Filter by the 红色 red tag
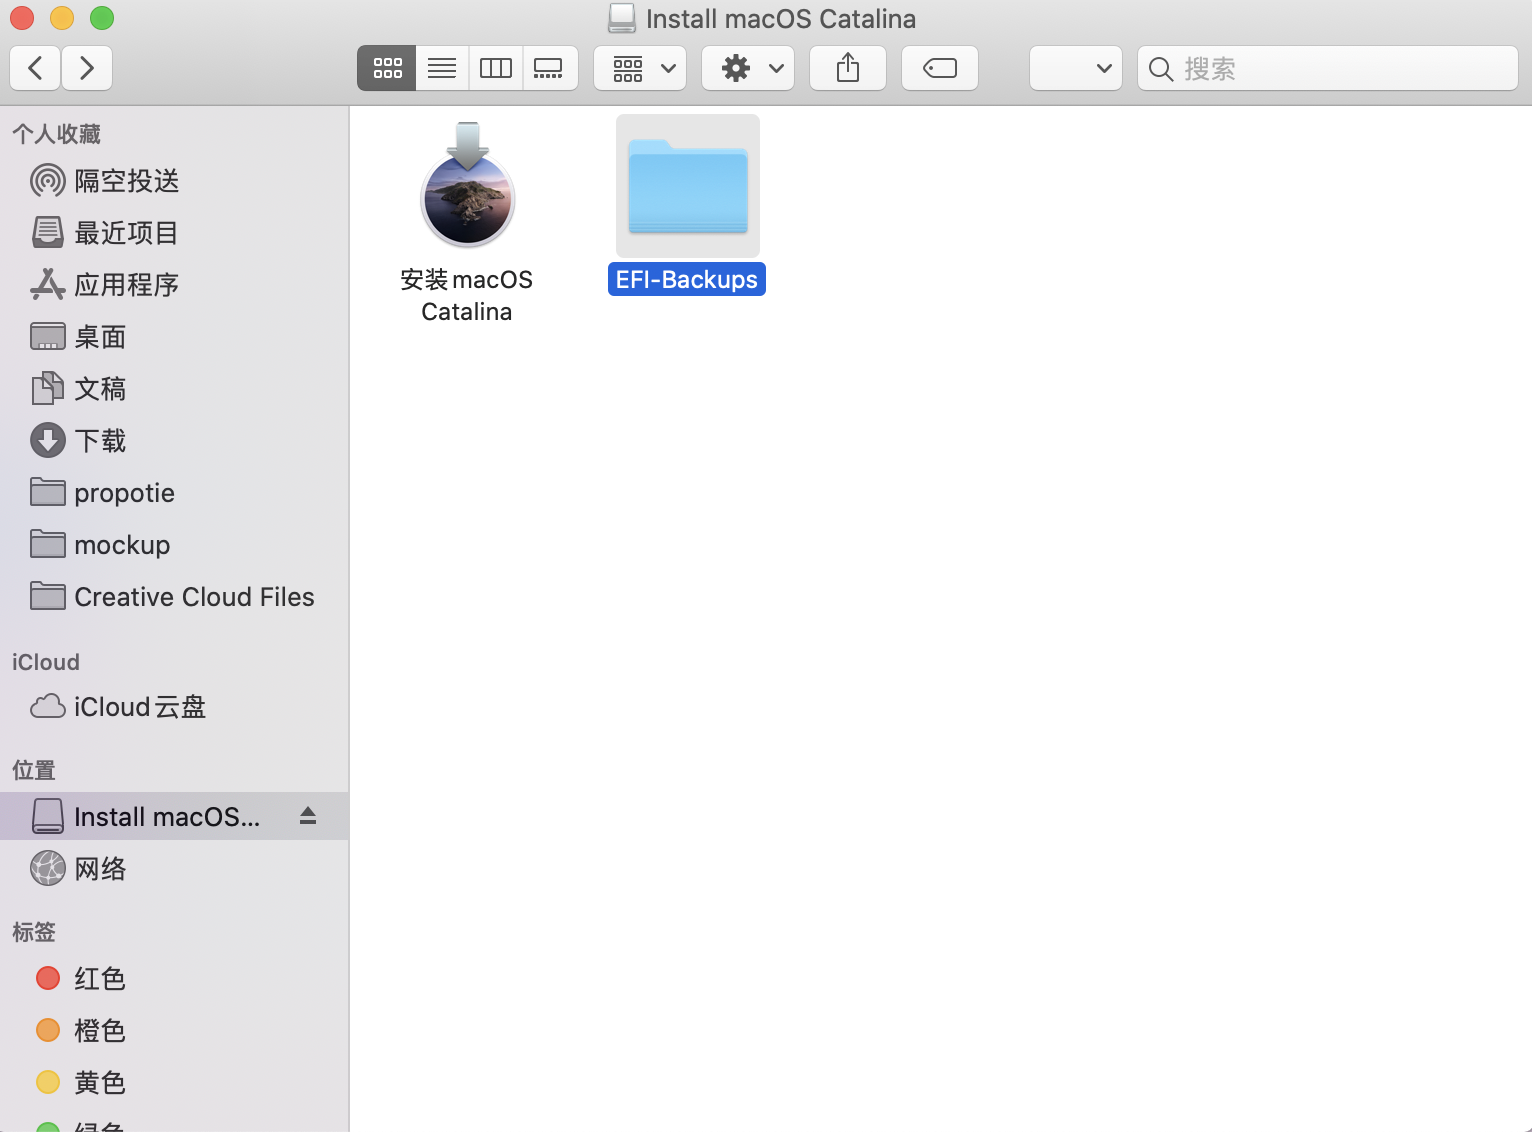Image resolution: width=1532 pixels, height=1132 pixels. pos(175,978)
